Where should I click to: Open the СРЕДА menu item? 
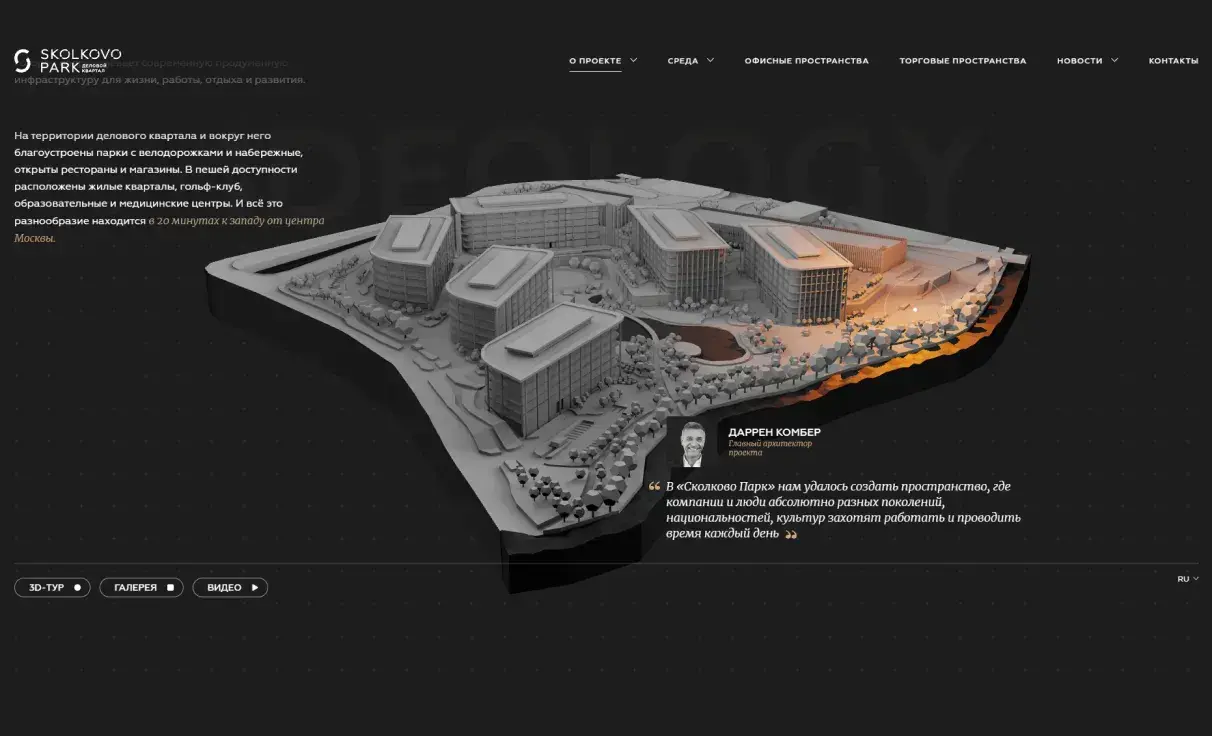click(683, 61)
